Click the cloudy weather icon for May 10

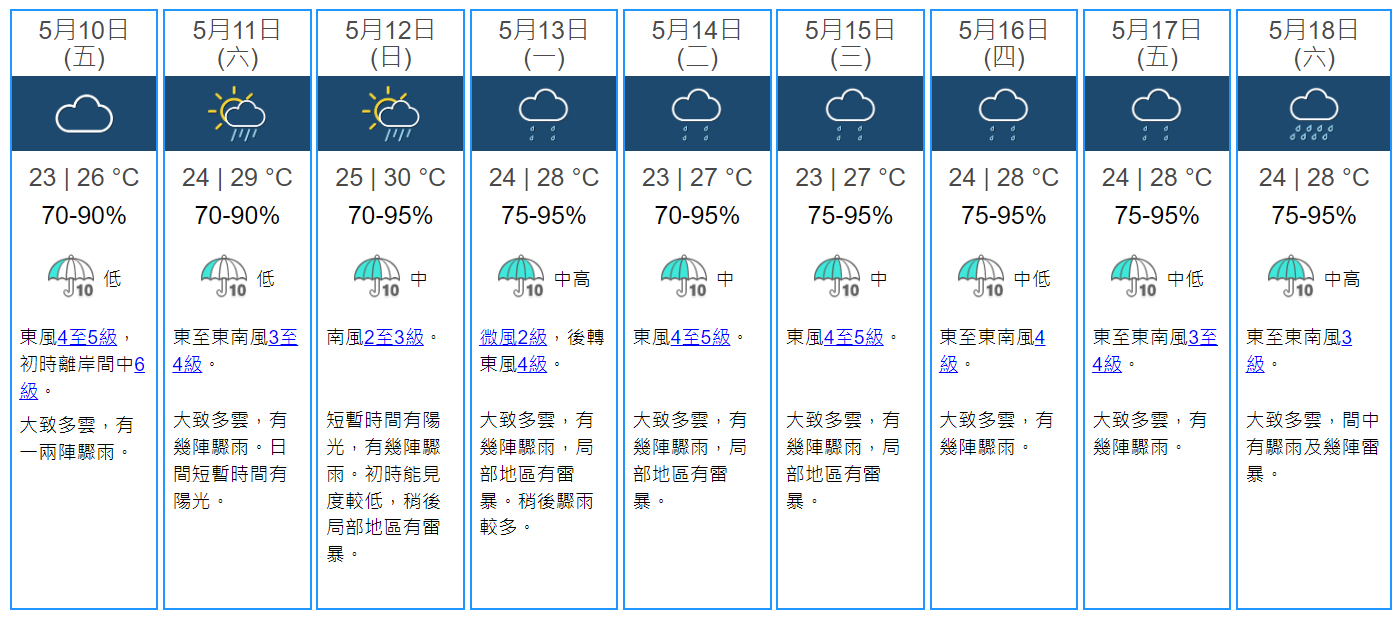[84, 114]
